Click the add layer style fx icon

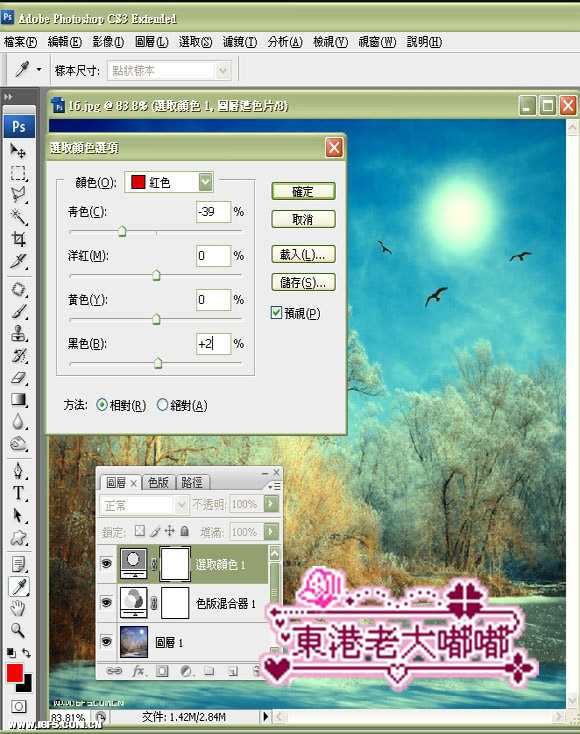(x=138, y=671)
